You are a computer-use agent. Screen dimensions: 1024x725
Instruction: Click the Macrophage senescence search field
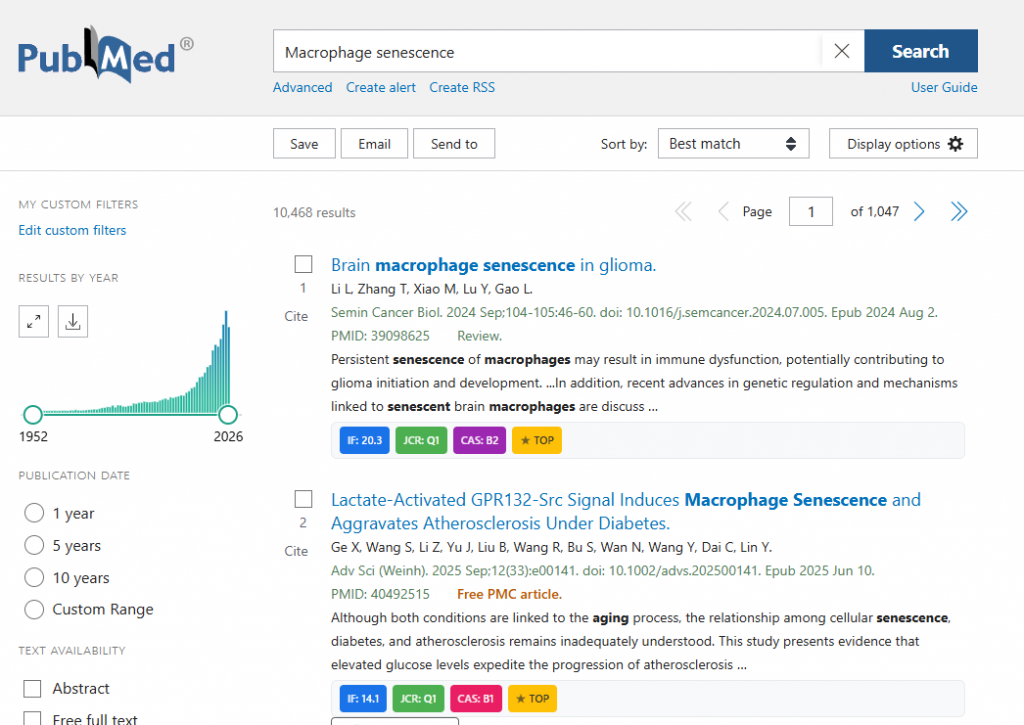tap(547, 52)
